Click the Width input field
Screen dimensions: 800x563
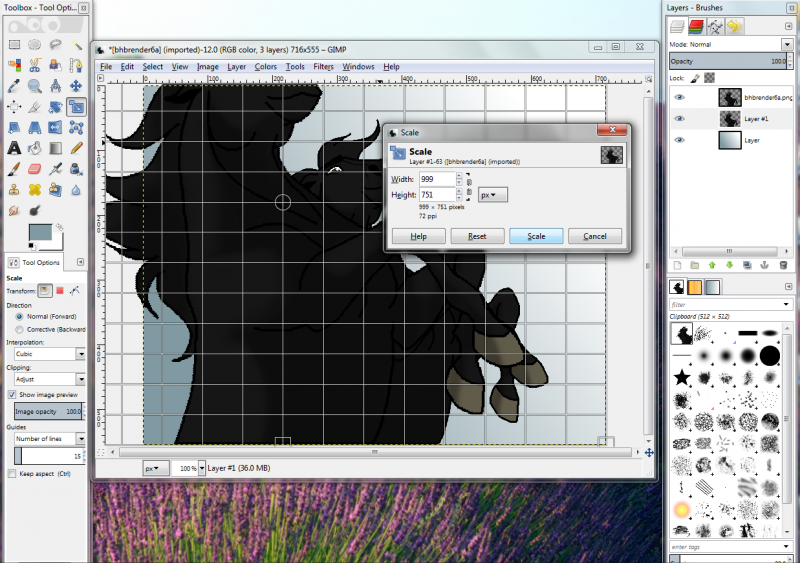[437, 179]
